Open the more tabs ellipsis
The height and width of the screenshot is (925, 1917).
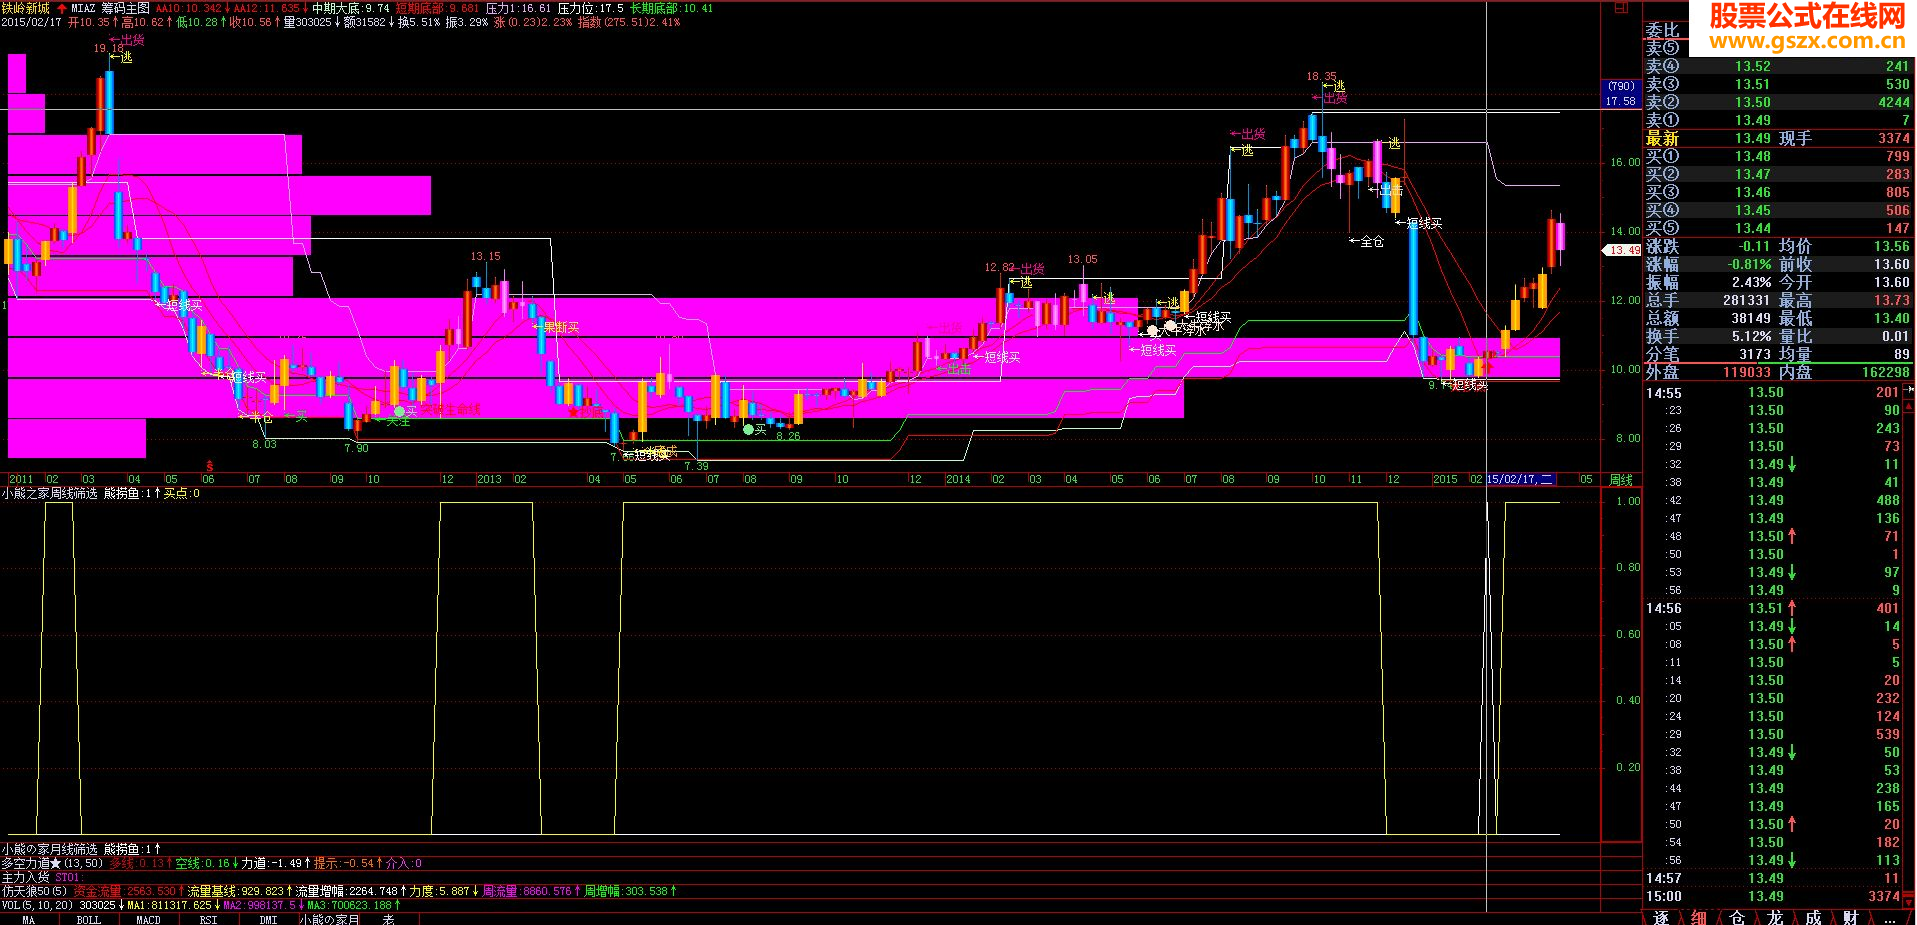point(1889,917)
